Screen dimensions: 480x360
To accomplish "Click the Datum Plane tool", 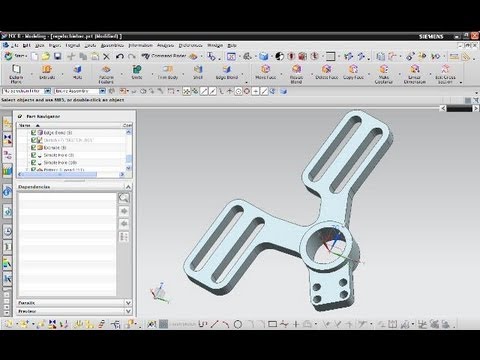I will [x=16, y=74].
